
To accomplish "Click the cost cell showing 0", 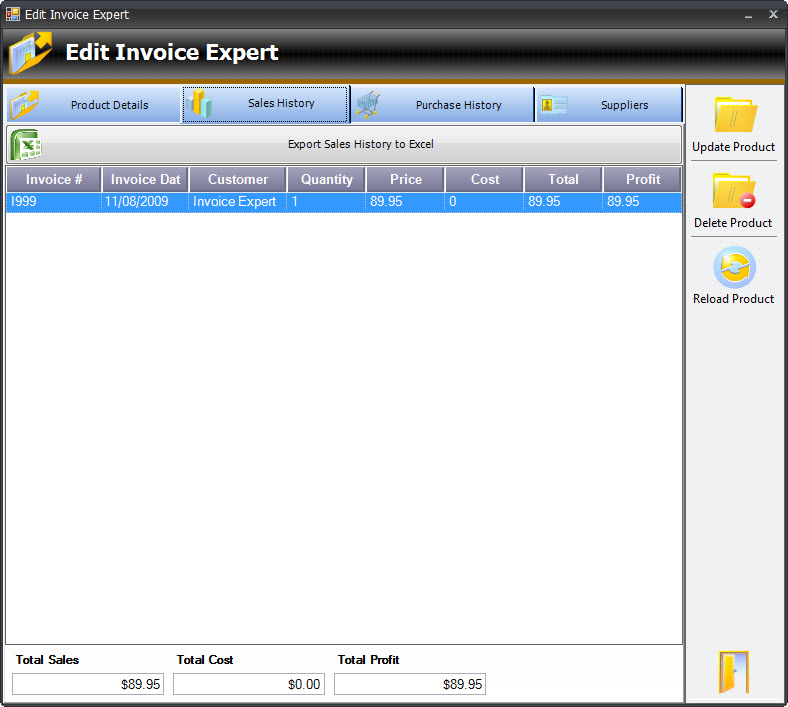I will 485,201.
